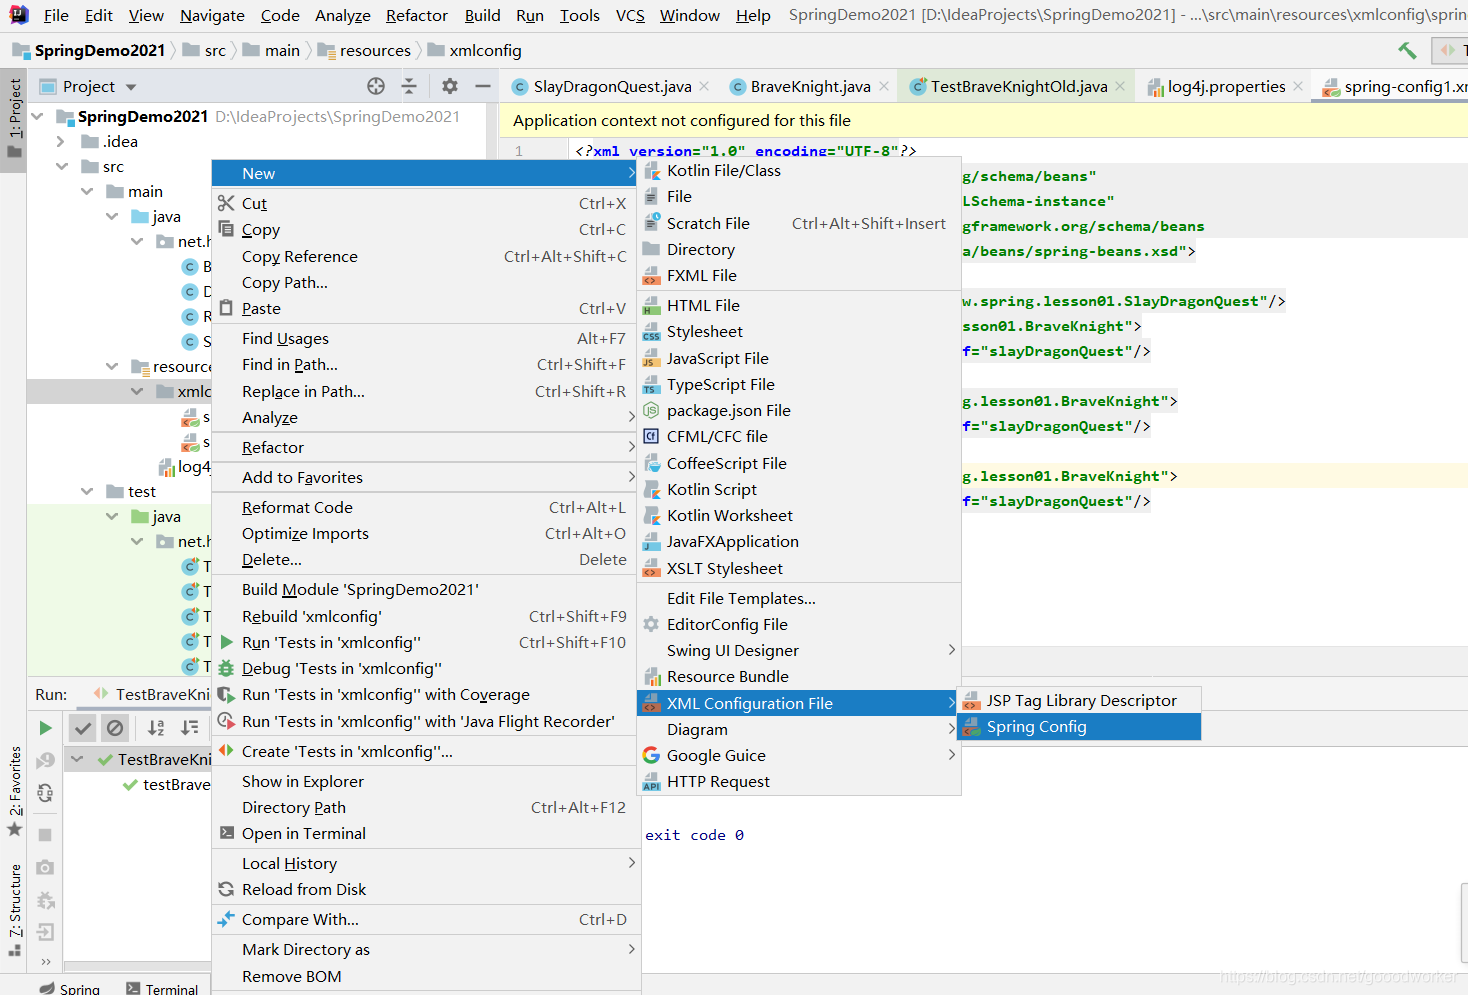The image size is (1468, 995).
Task: Click the Google Guice icon
Action: pos(651,755)
